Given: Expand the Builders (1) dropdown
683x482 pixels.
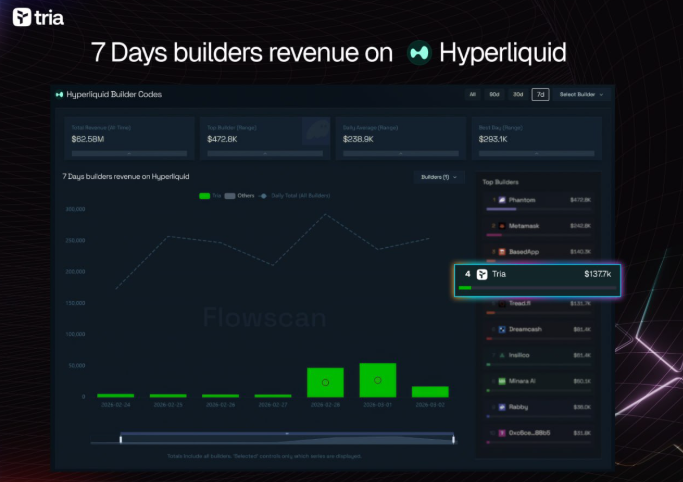Looking at the screenshot, I should click(x=439, y=177).
